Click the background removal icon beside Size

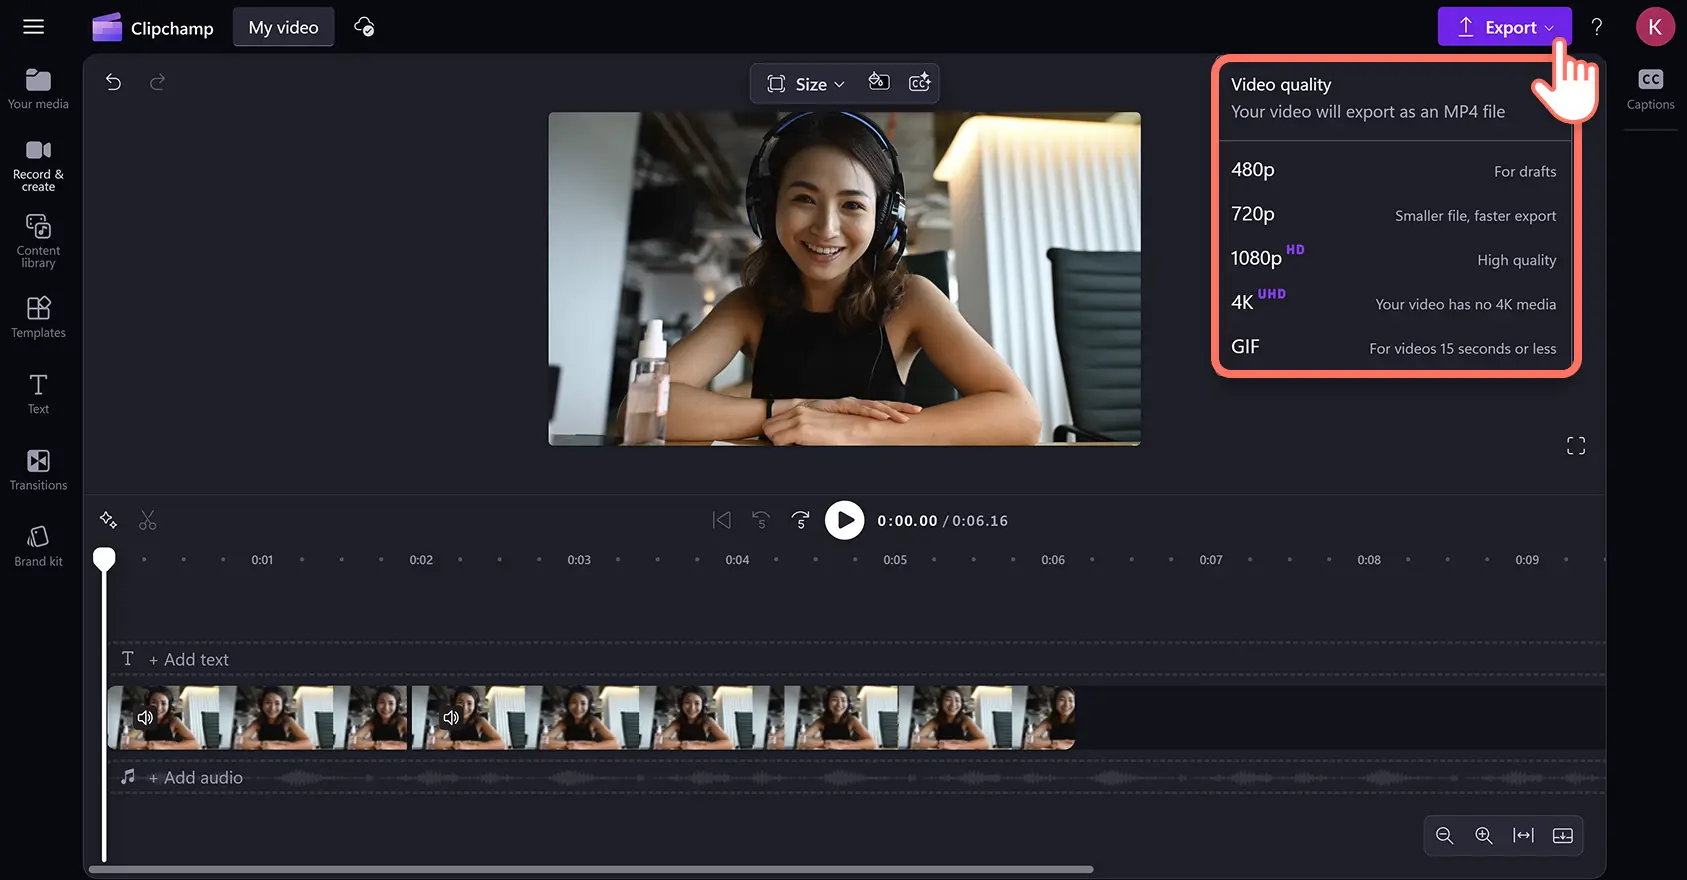coord(879,82)
